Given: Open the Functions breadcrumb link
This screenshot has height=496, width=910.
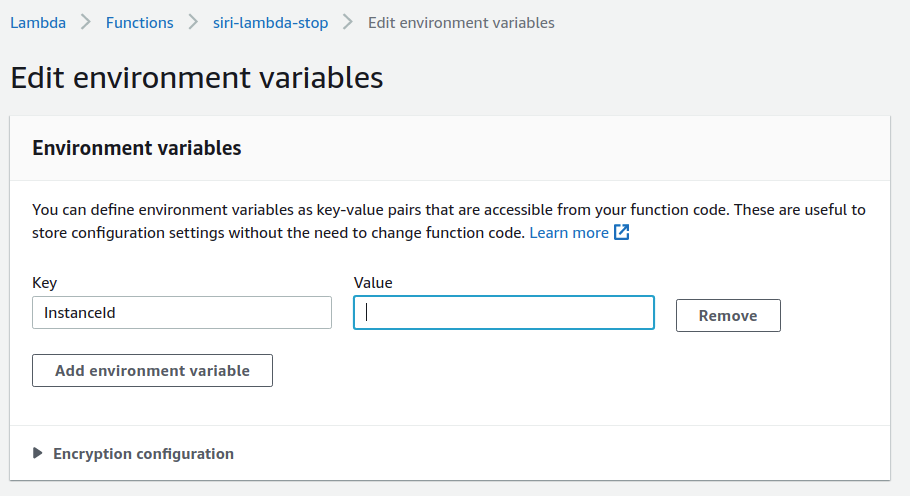Looking at the screenshot, I should (x=139, y=22).
